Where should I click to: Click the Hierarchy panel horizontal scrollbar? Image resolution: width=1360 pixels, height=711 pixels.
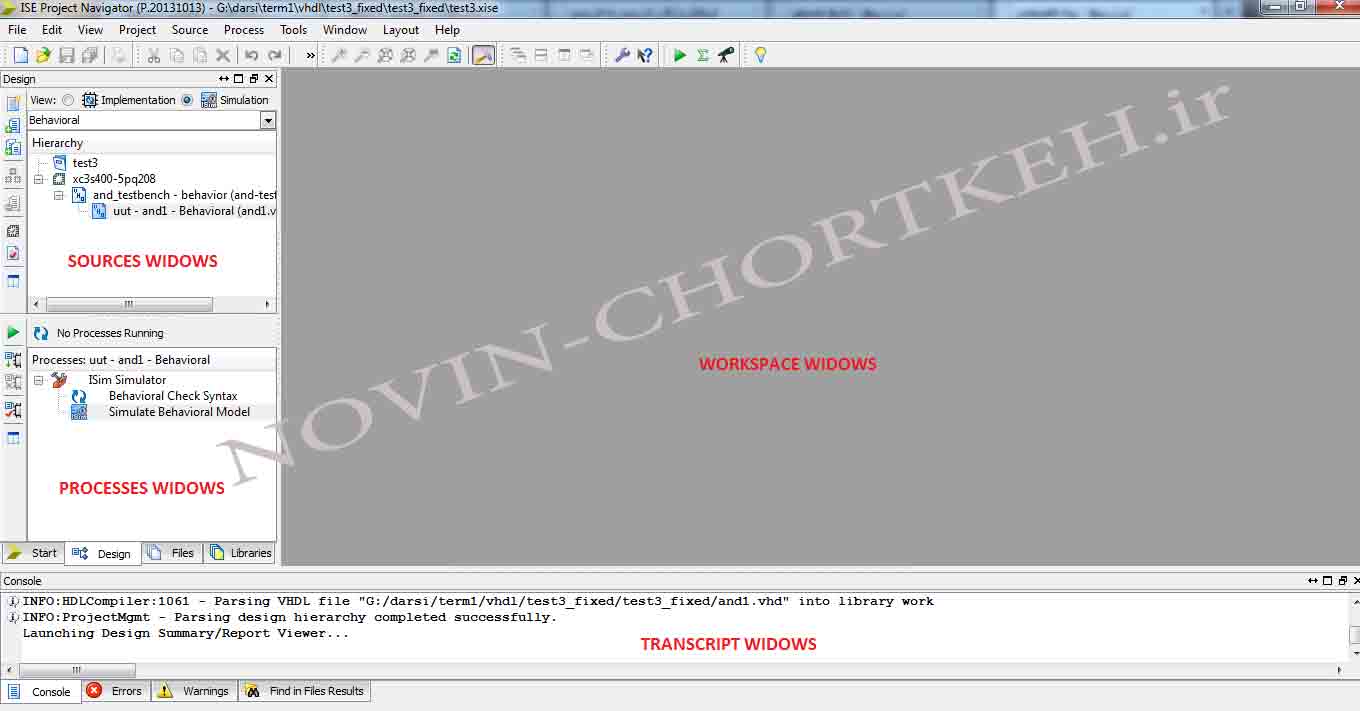coord(129,304)
